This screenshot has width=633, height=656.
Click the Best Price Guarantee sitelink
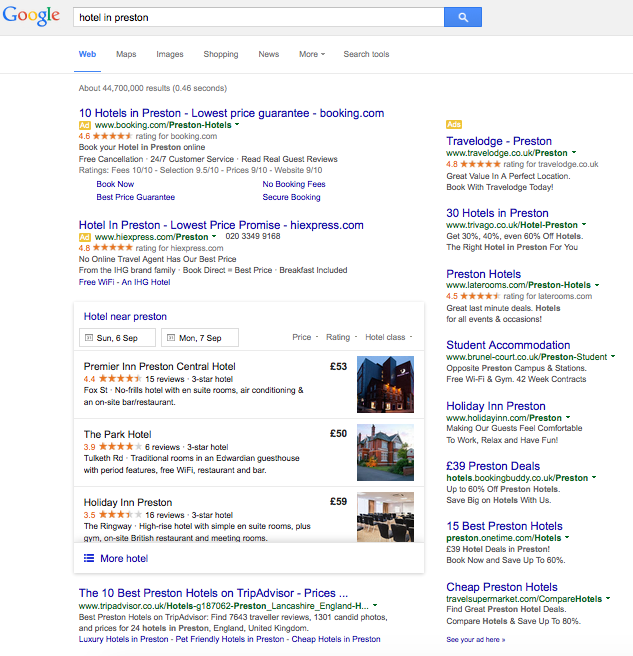(136, 197)
